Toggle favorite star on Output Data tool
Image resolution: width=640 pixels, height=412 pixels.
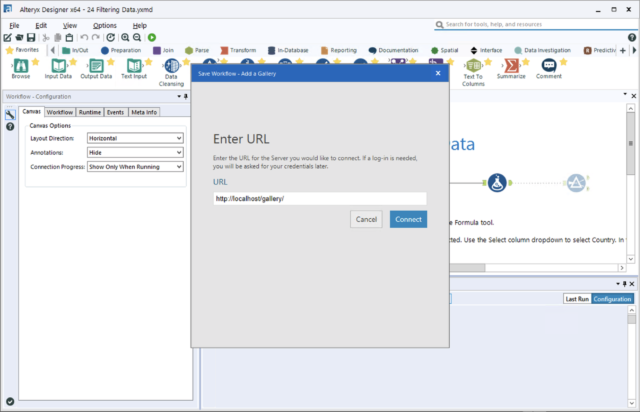click(x=111, y=62)
